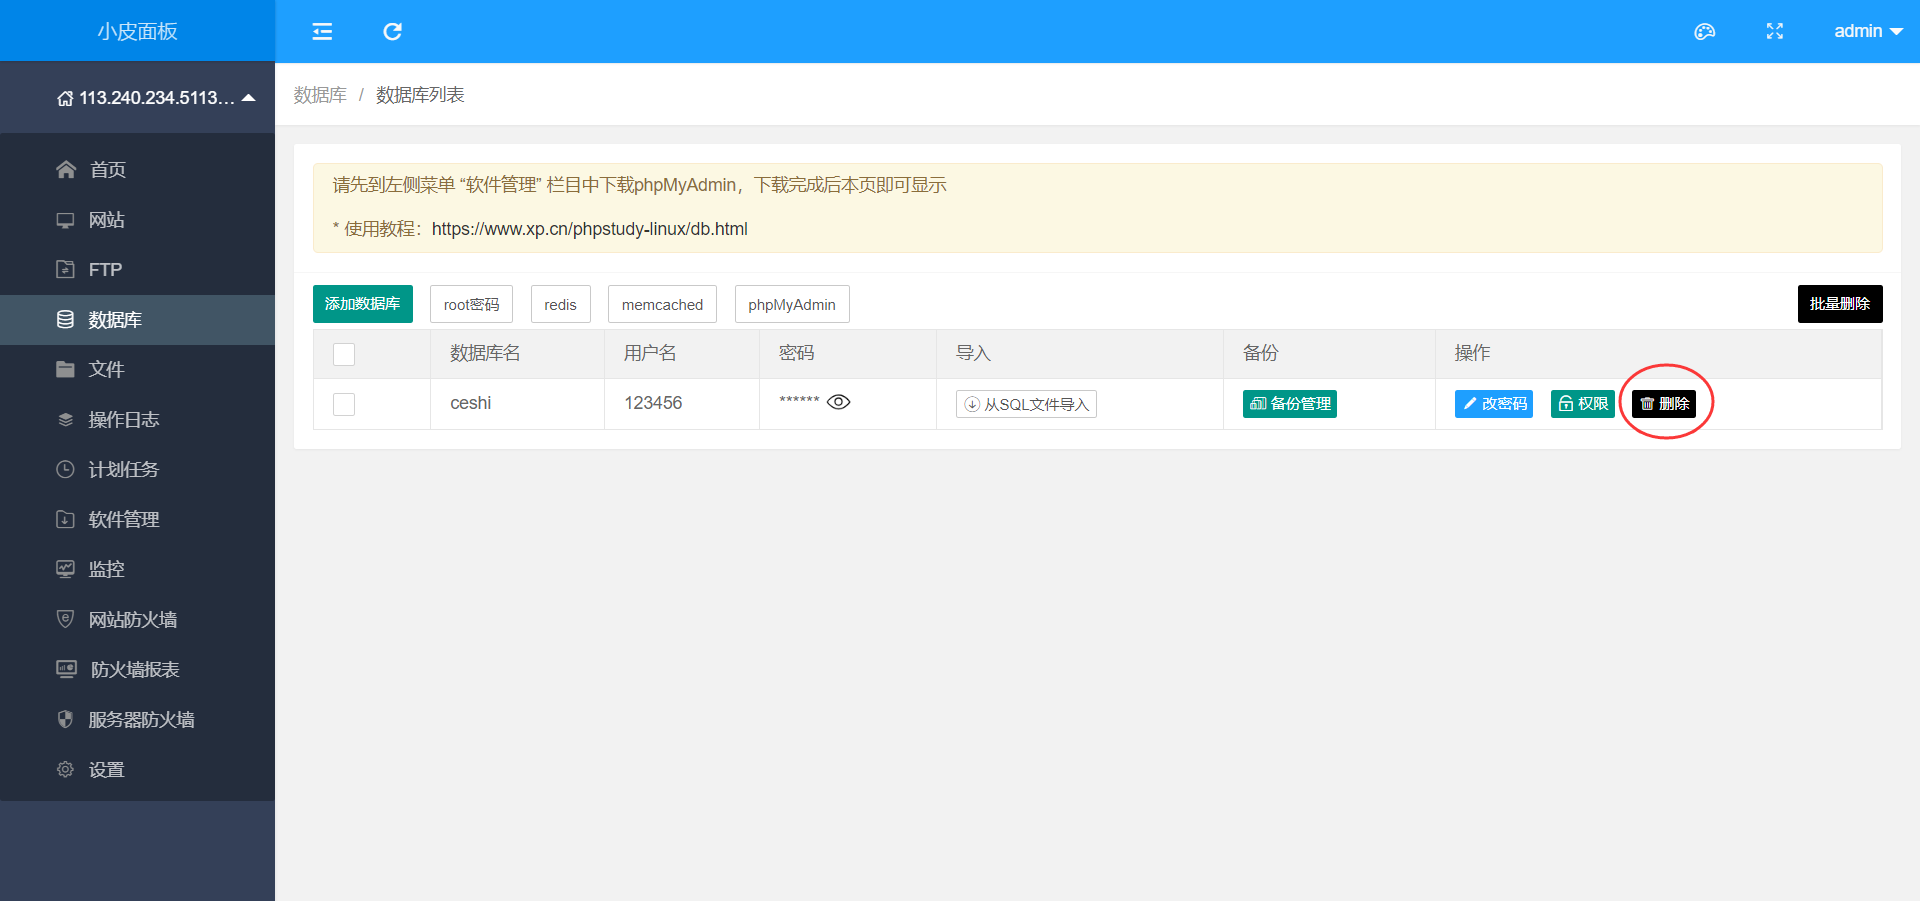Tick the select-all checkbox in the table header
The image size is (1920, 901).
pos(344,354)
